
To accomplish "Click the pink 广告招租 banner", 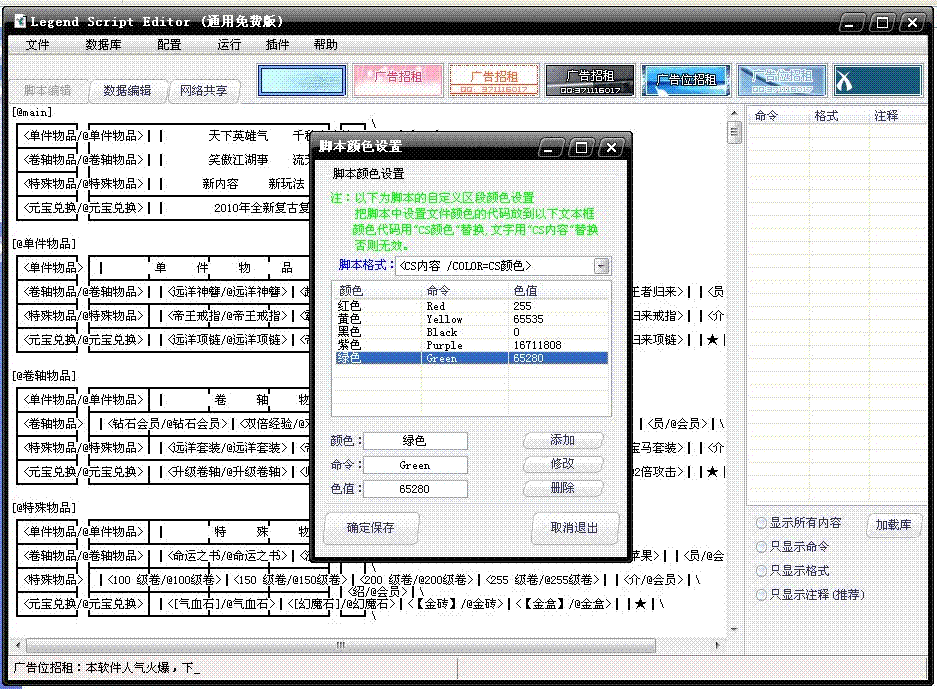I will coord(397,81).
